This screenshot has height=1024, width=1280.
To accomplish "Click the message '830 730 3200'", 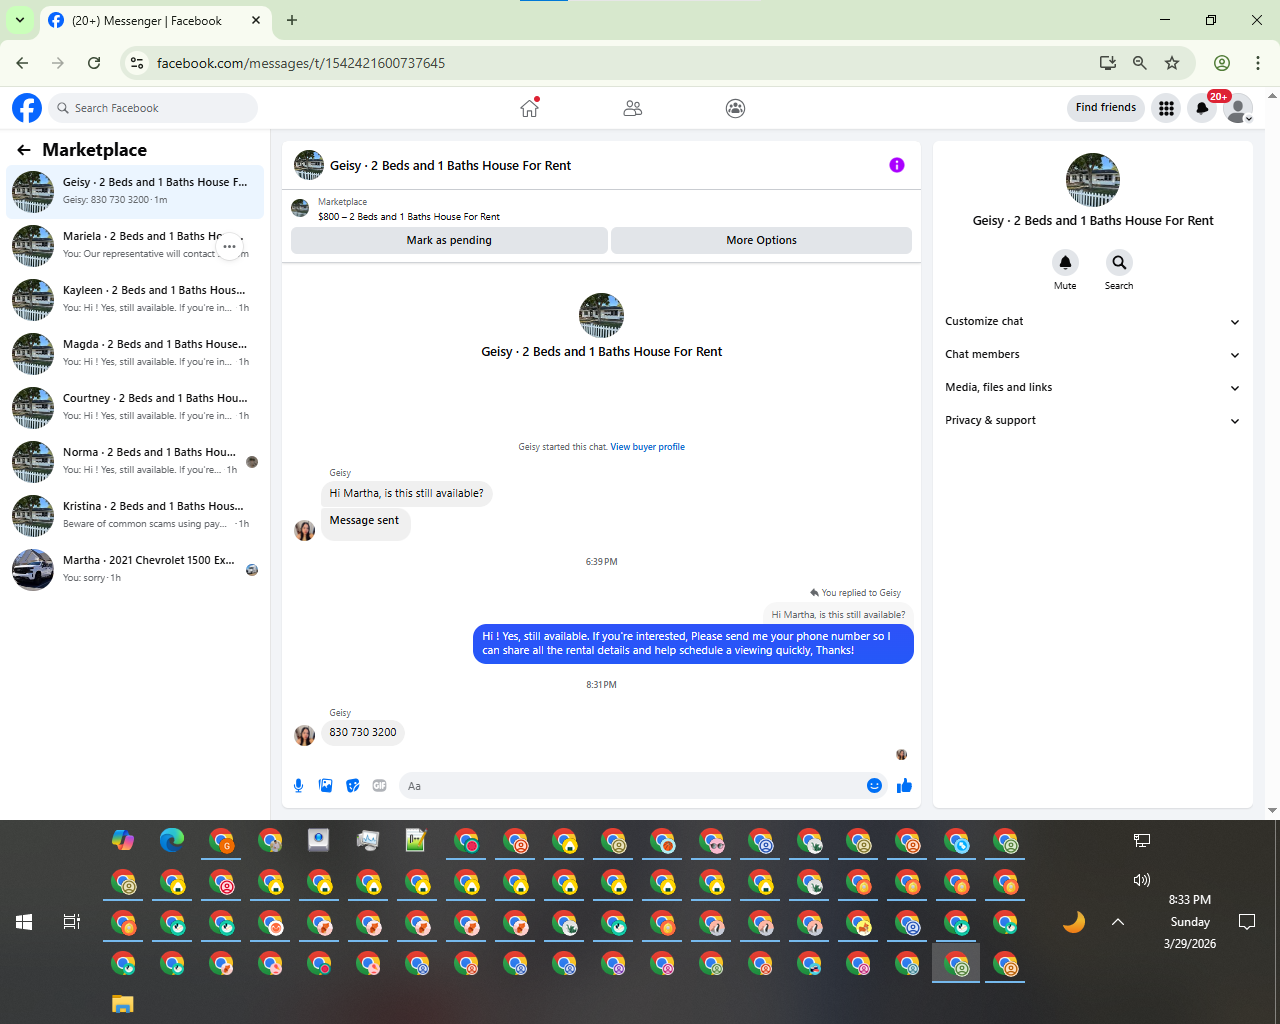I will (363, 733).
